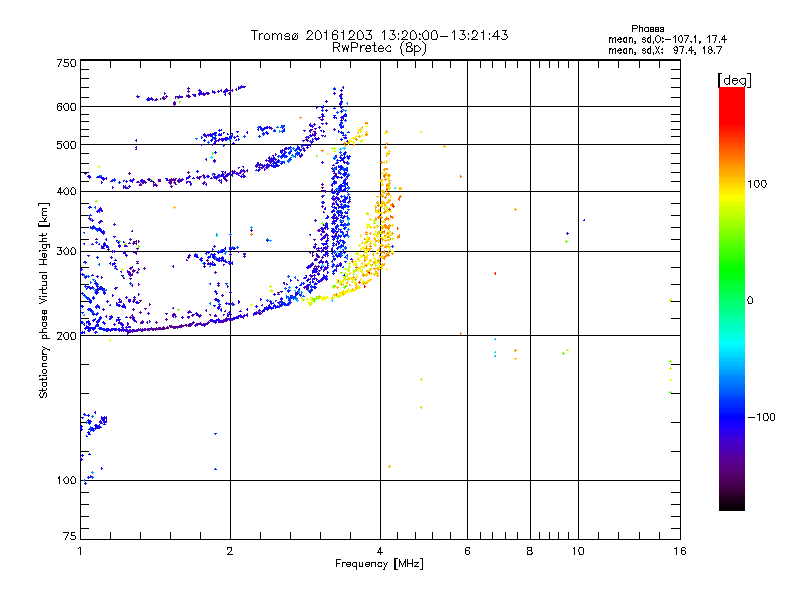
Task: Click the x-axis tick label '1'
Action: [80, 551]
